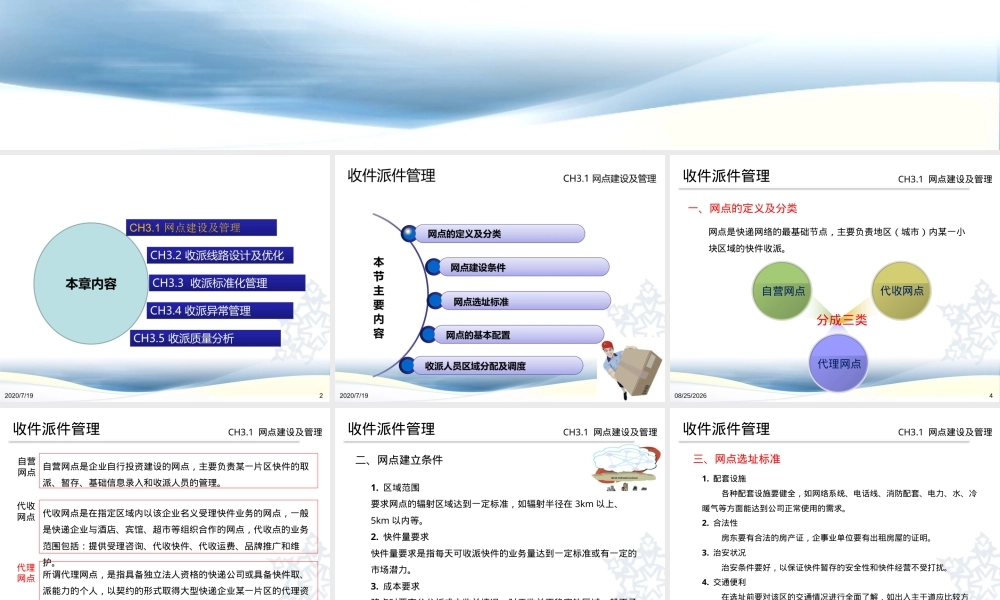Viewport: 1000px width, 600px height.
Task: Click the 2. 快件量要求 item
Action: [400, 537]
